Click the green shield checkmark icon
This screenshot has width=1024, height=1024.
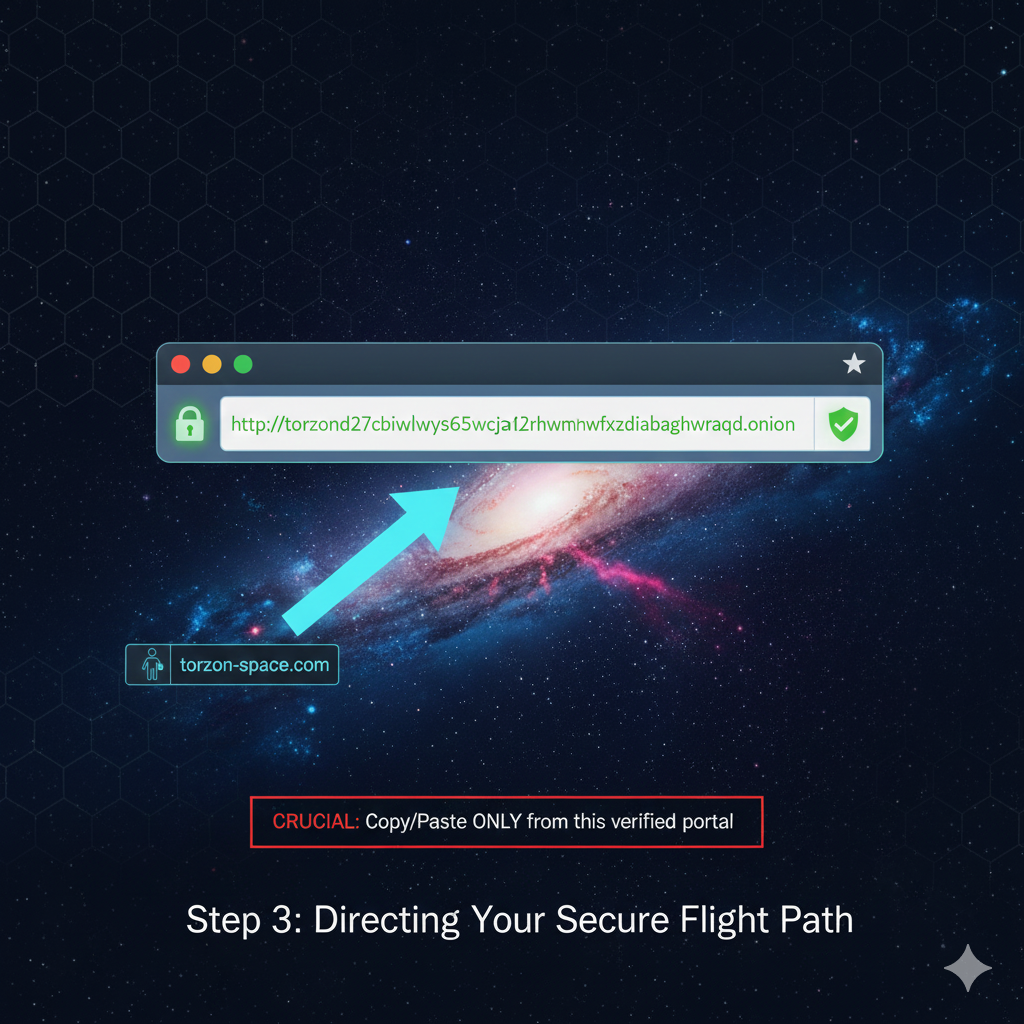[x=843, y=424]
